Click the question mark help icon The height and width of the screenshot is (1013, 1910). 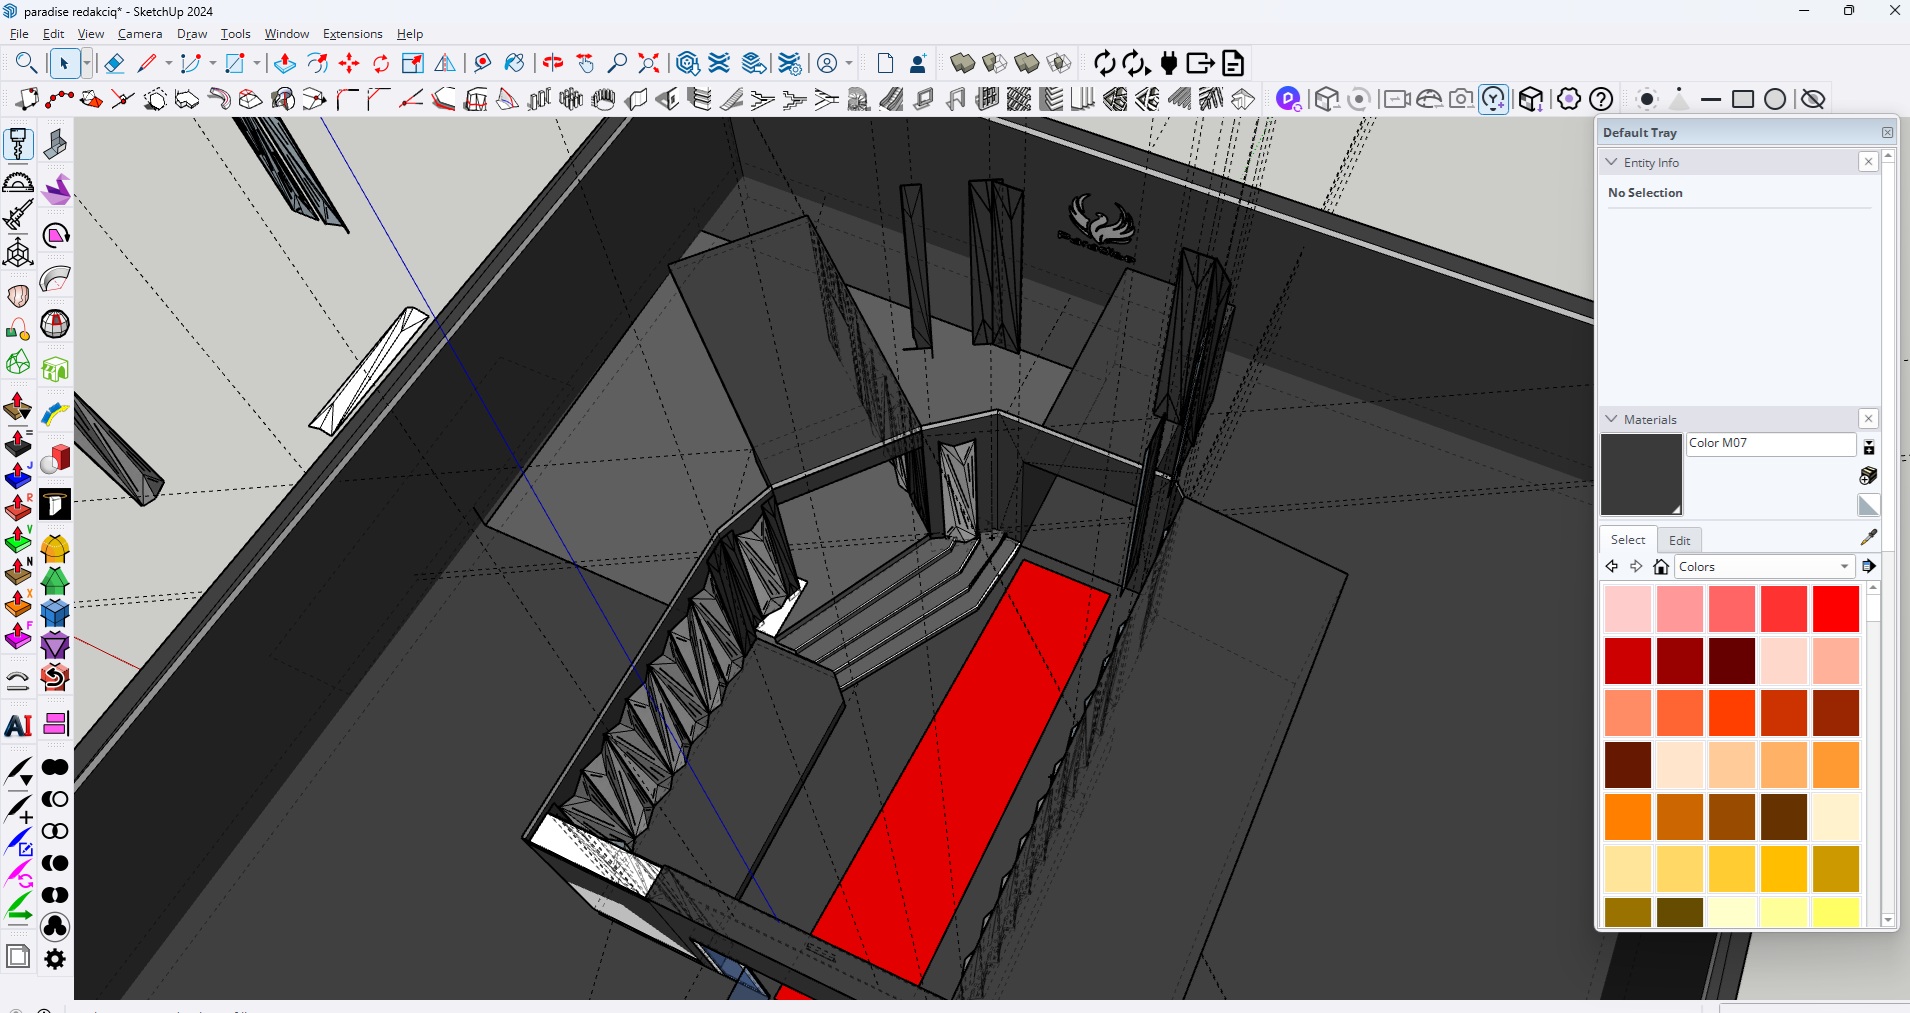point(1601,99)
